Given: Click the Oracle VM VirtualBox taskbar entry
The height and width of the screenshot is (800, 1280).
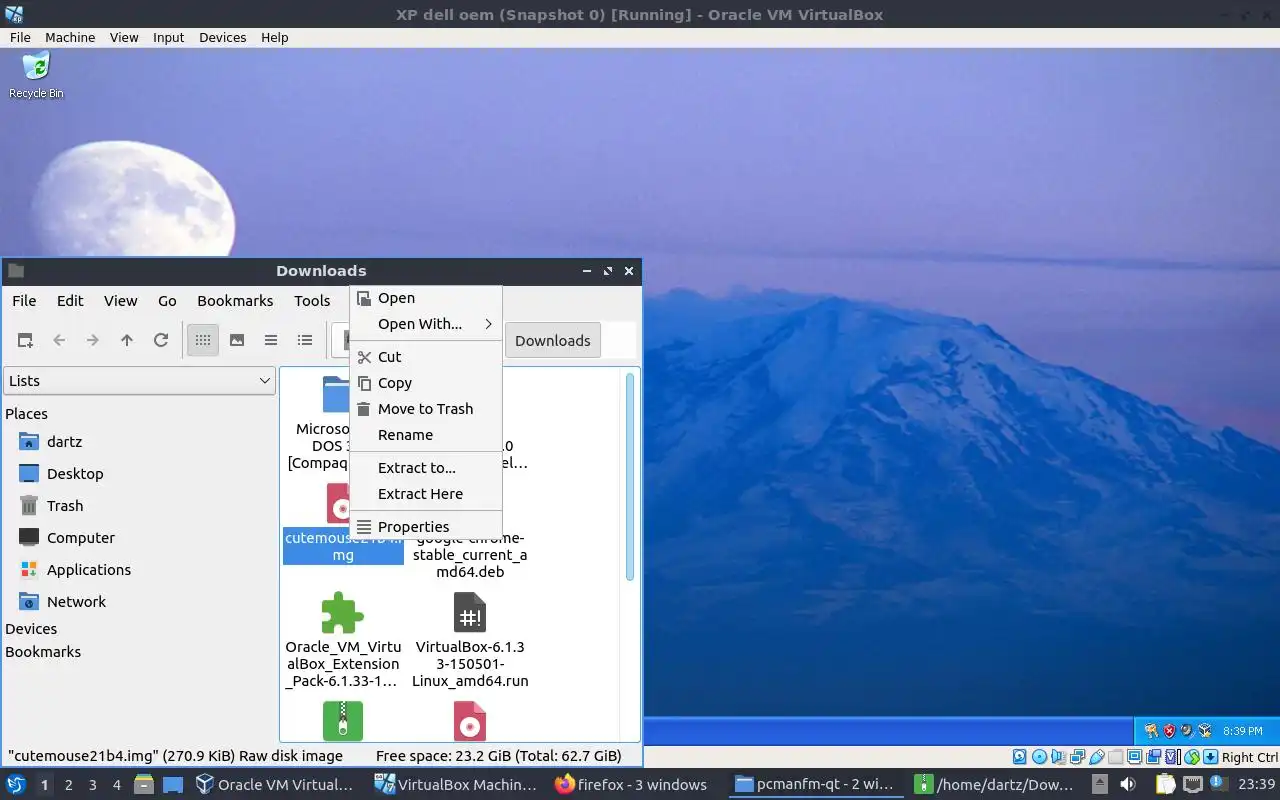Looking at the screenshot, I should coord(275,785).
